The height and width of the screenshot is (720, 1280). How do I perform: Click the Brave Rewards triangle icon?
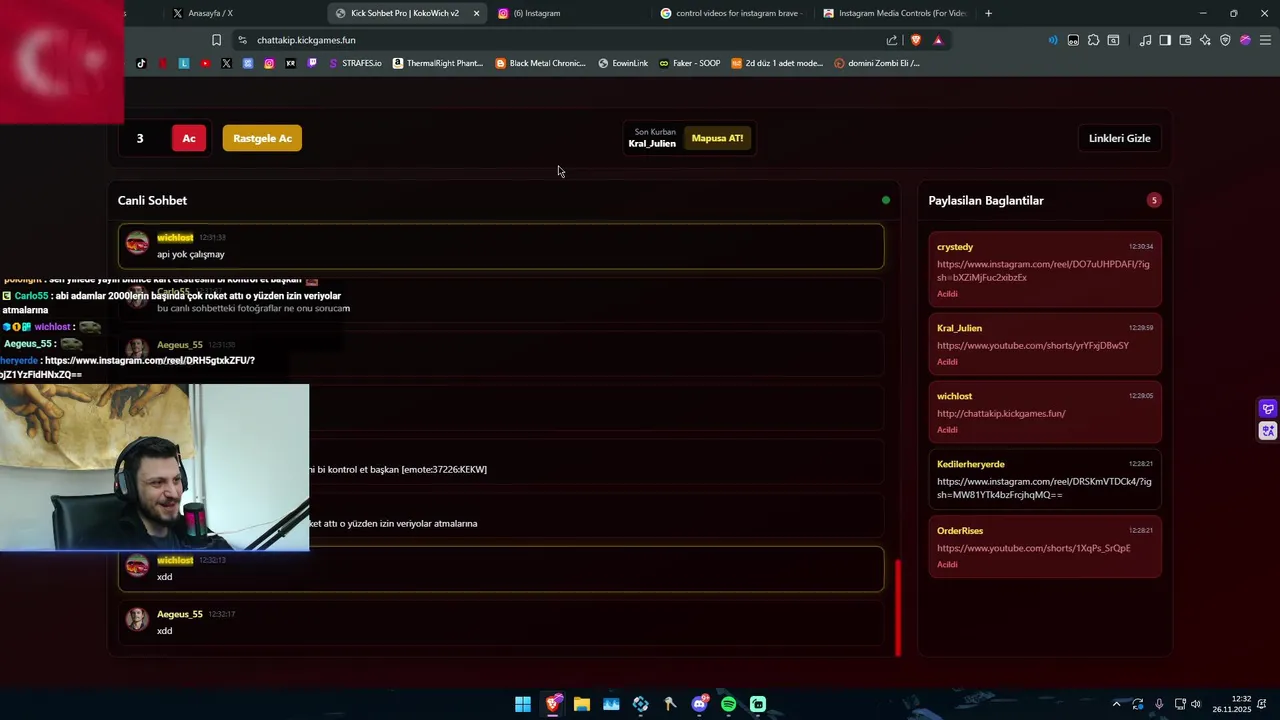(x=938, y=40)
